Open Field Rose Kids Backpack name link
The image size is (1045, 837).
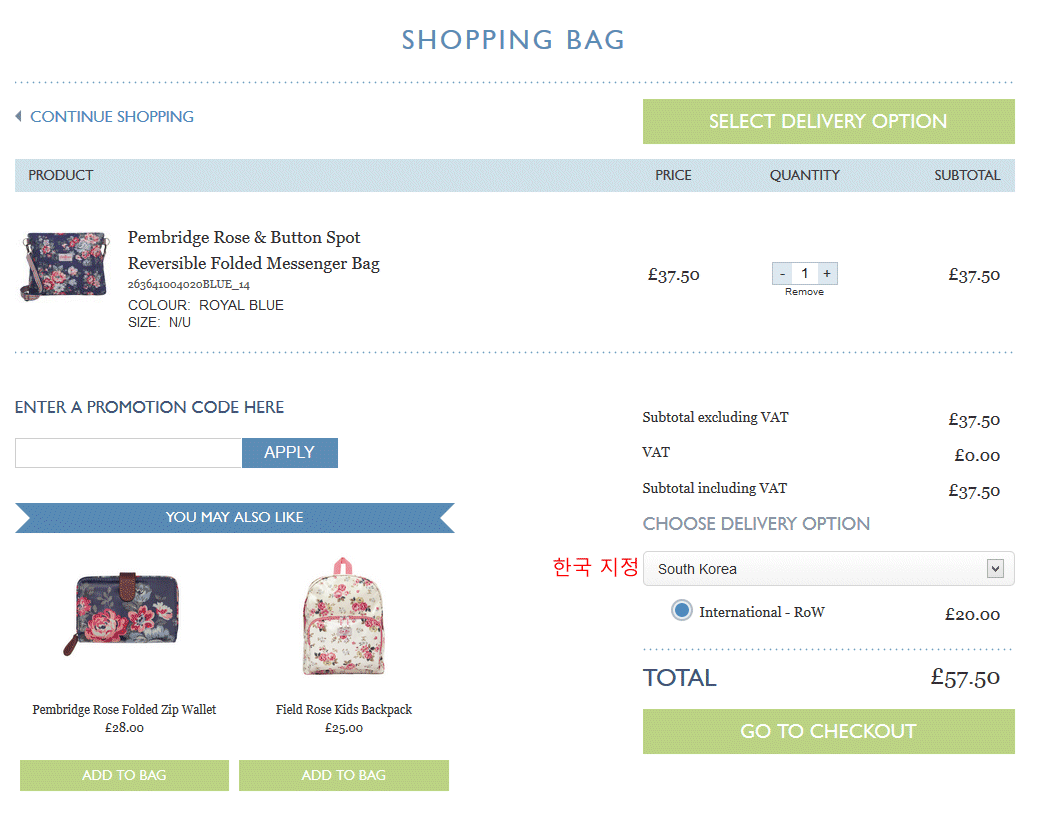pyautogui.click(x=343, y=710)
